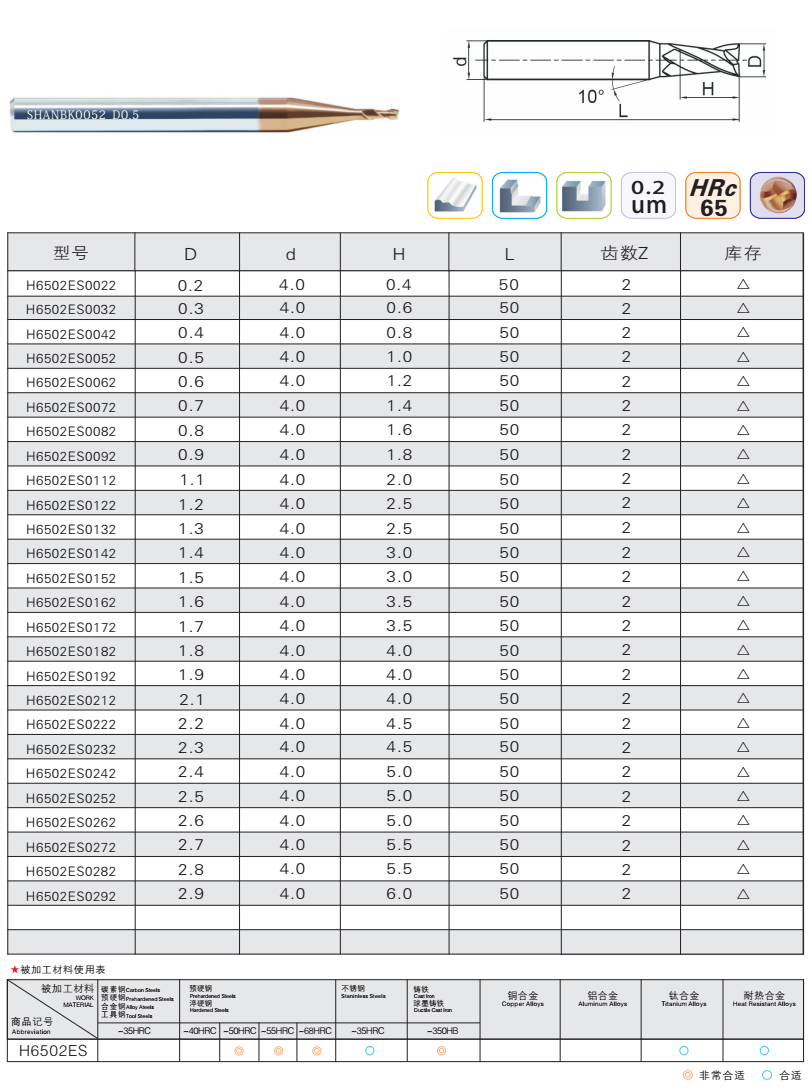The width and height of the screenshot is (812, 1091).
Task: Click the 型号 column header
Action: (x=71, y=253)
